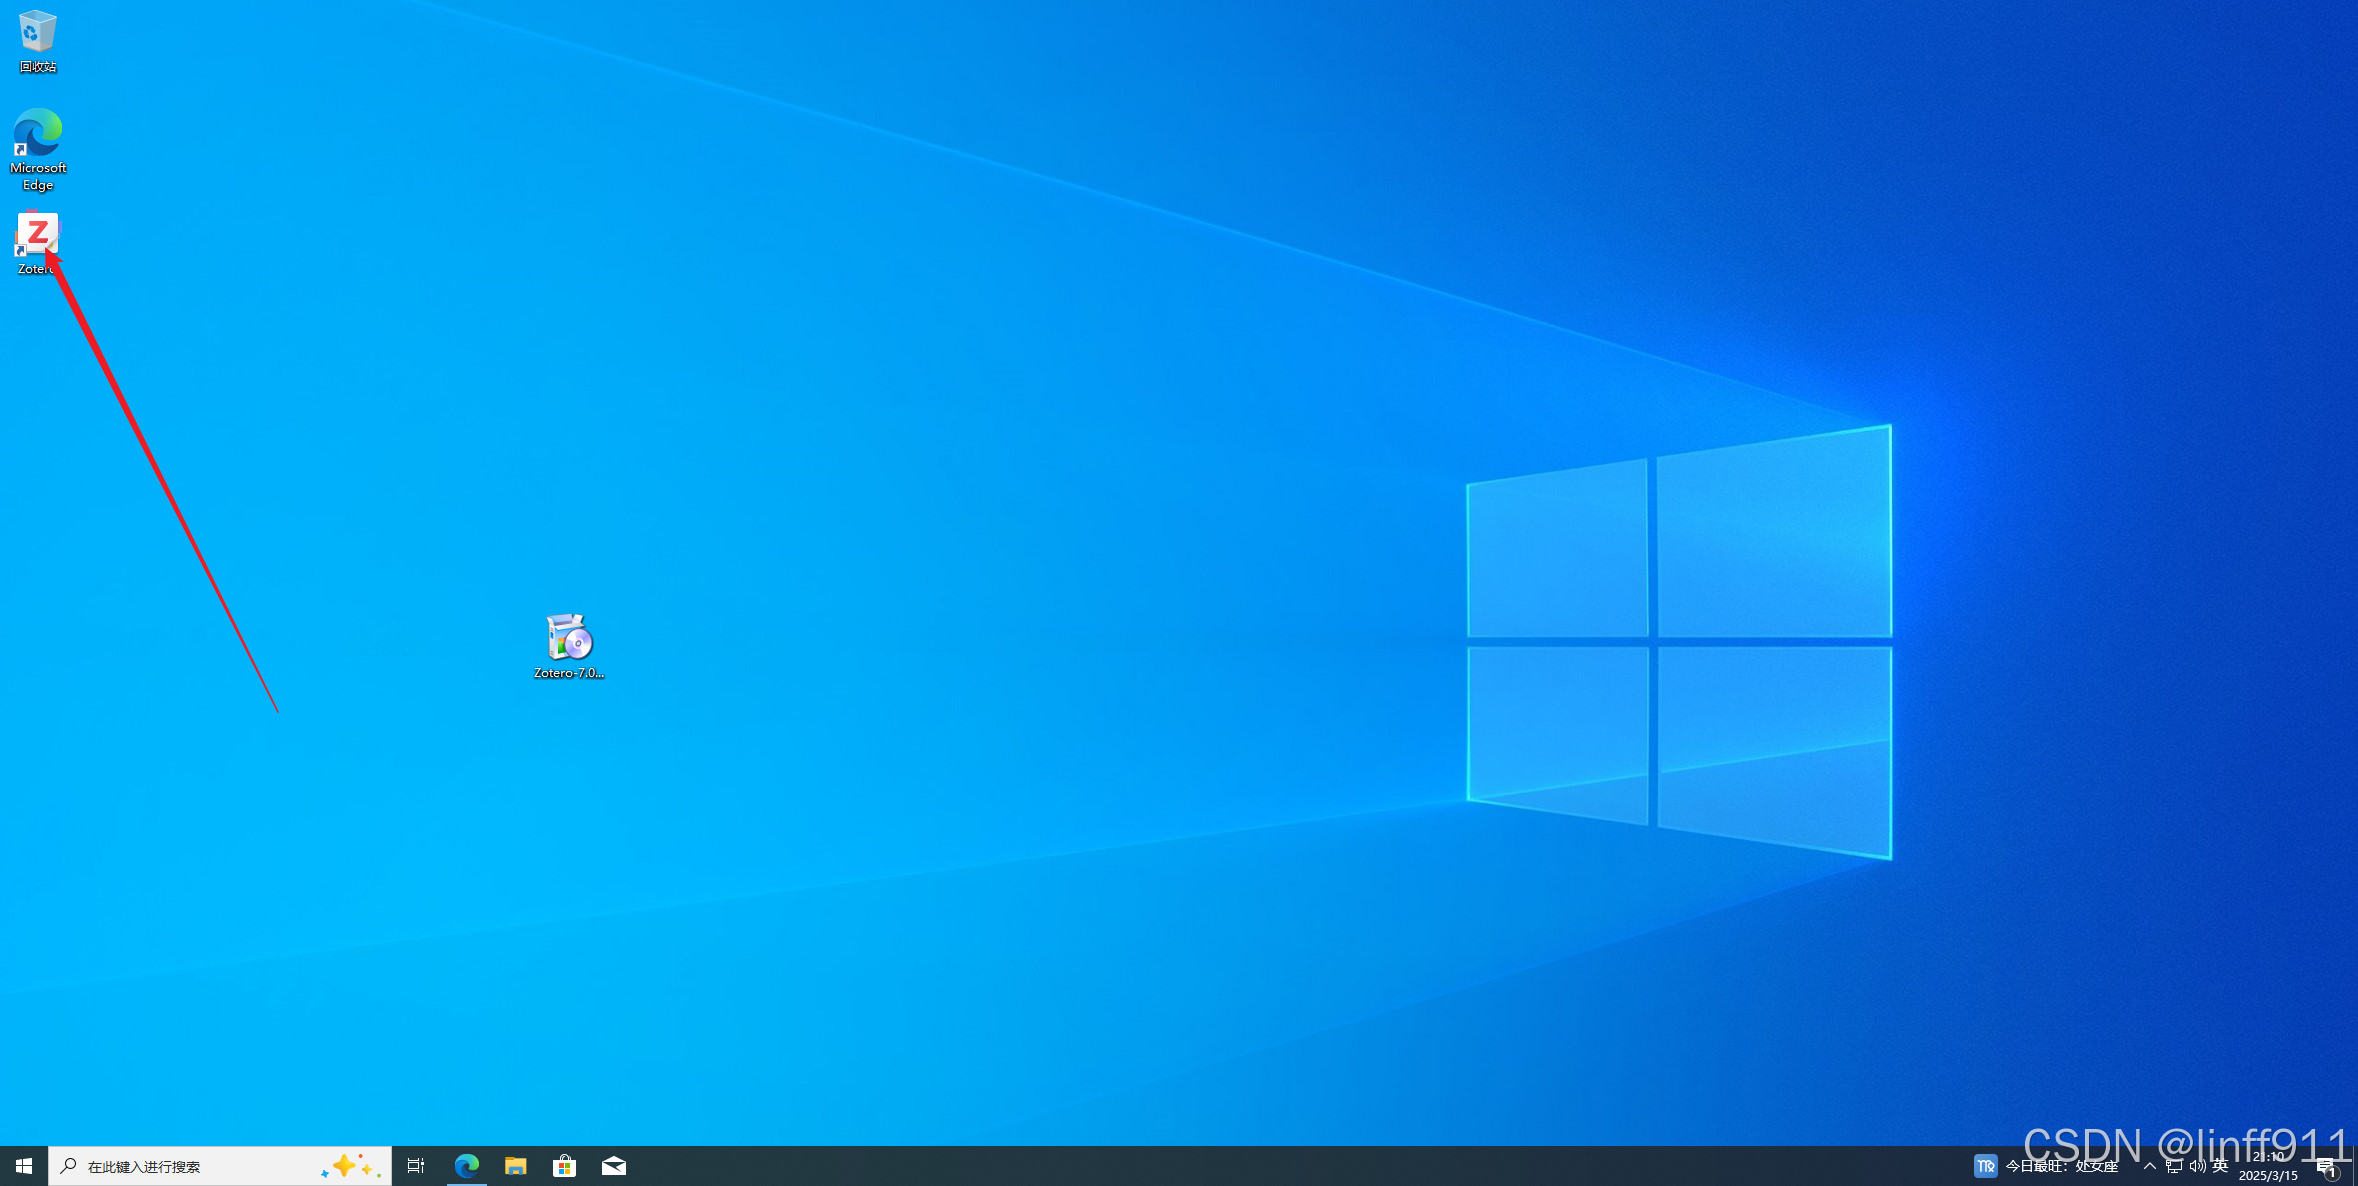Open Task View from the taskbar
Viewport: 2358px width, 1186px height.
416,1166
